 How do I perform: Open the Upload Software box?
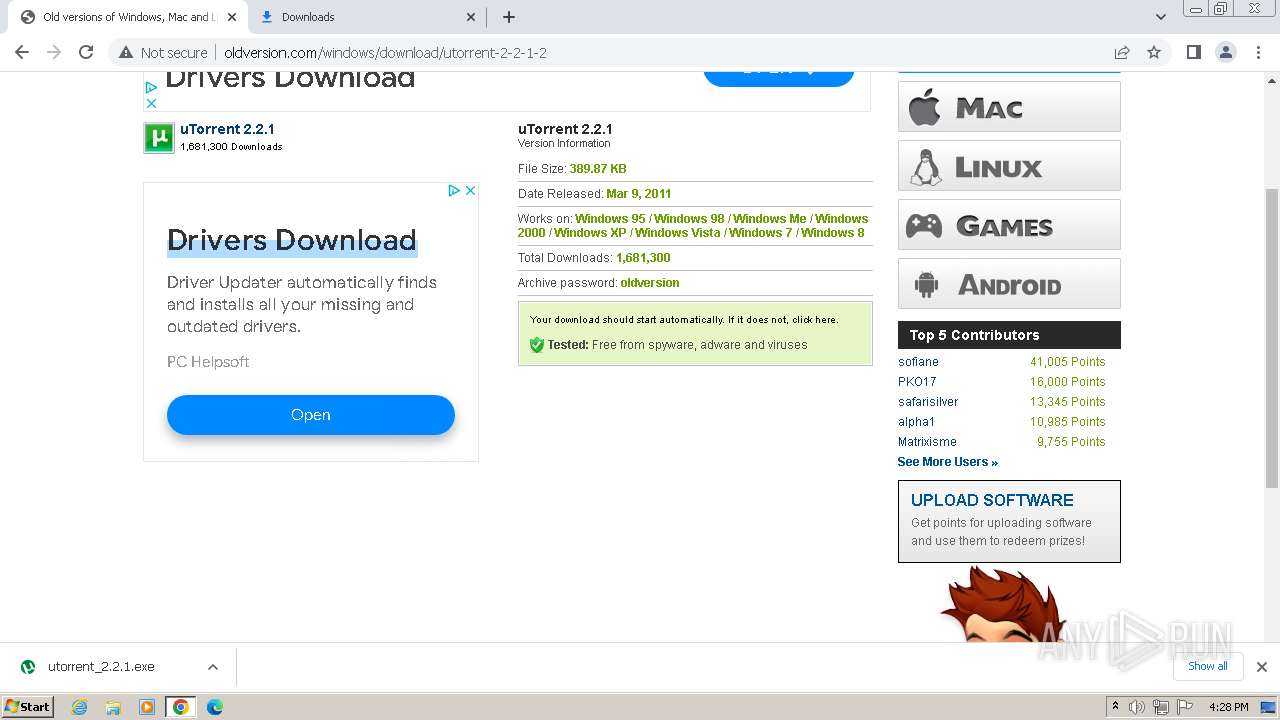pyautogui.click(x=1009, y=521)
